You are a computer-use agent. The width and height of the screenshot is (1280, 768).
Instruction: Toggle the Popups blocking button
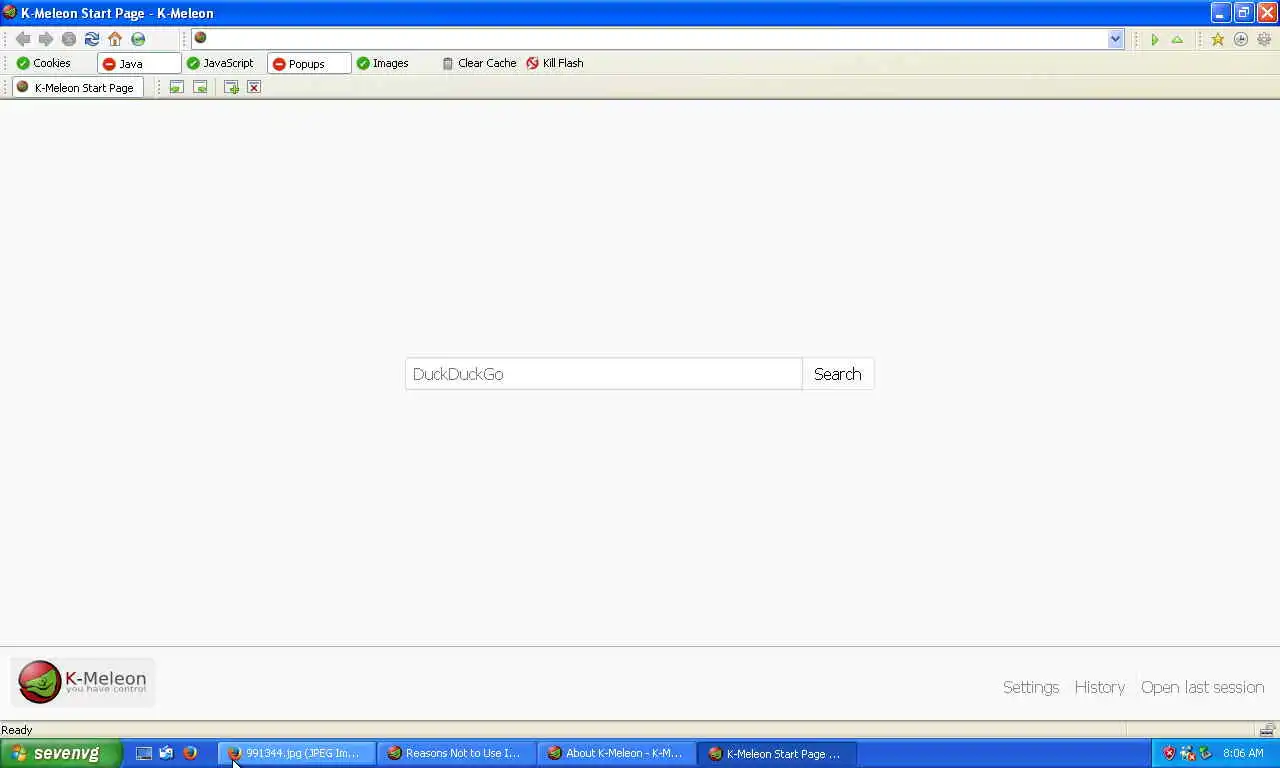tap(309, 63)
